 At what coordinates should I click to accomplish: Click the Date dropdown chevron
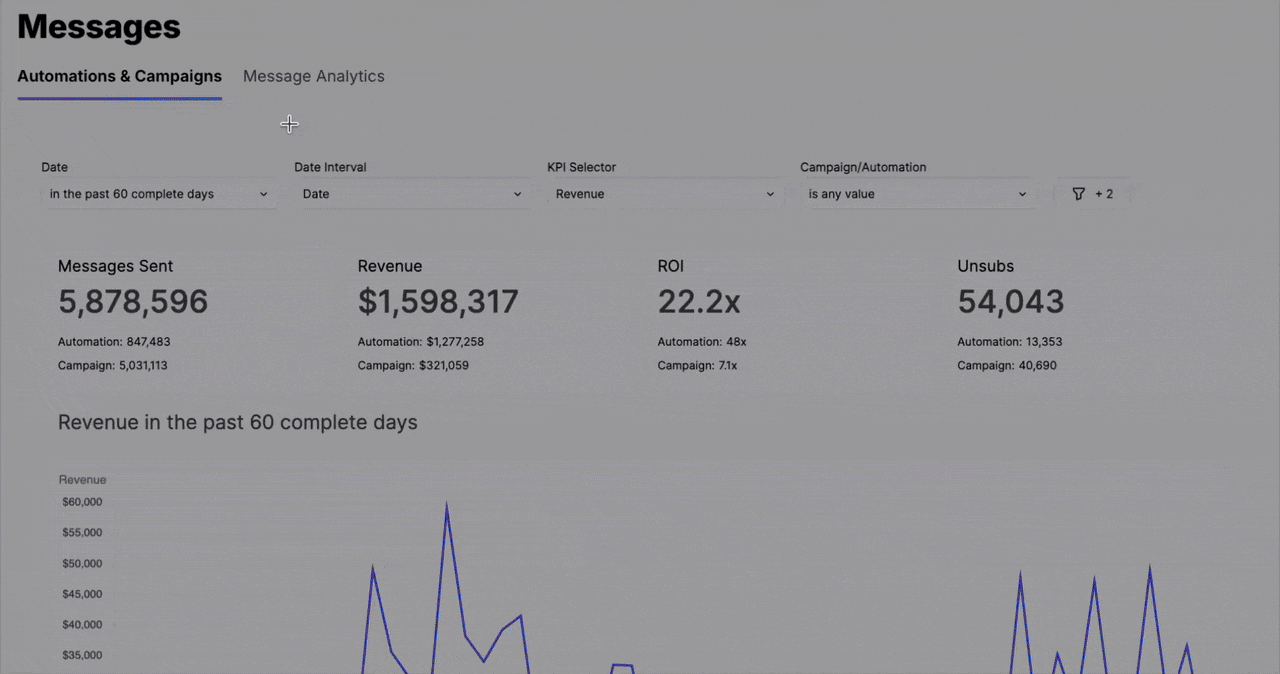(x=263, y=194)
